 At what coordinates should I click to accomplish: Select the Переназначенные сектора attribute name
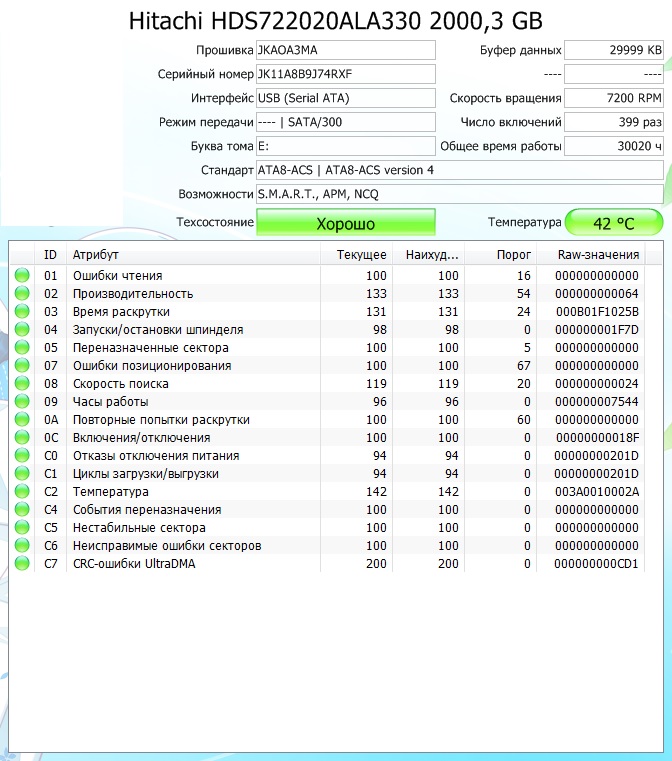150,347
